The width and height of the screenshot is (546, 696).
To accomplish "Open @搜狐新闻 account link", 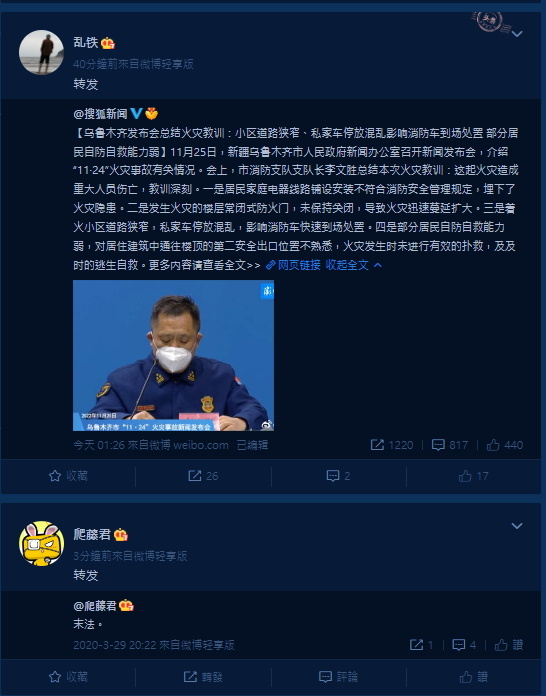I will click(x=100, y=114).
